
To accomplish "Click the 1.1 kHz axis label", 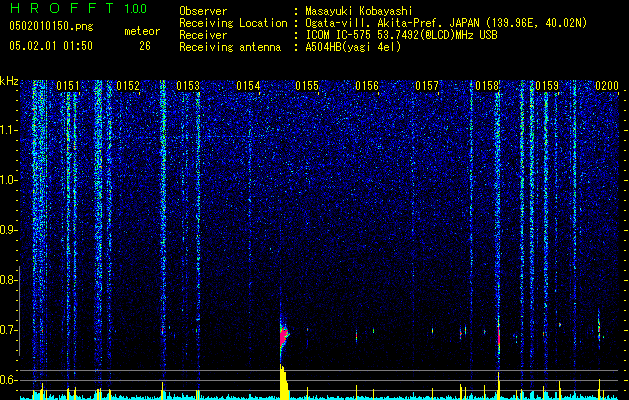I will click(x=9, y=130).
